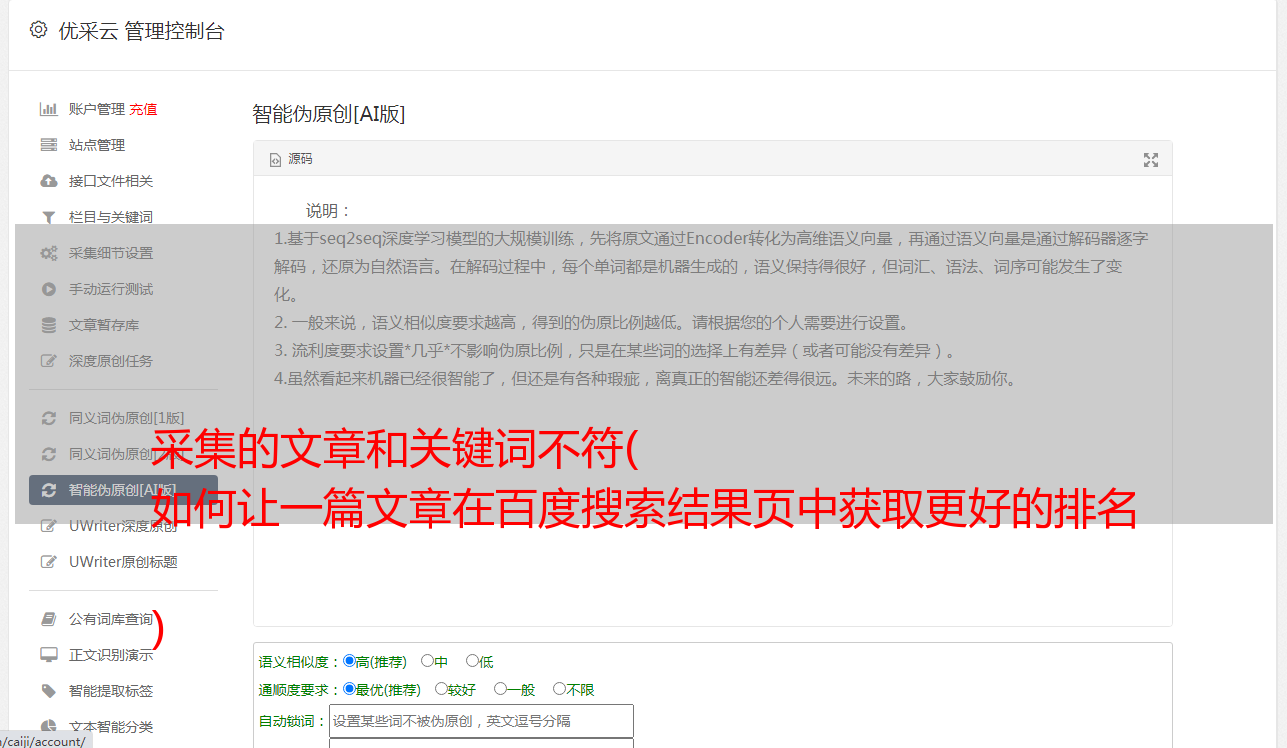Focus the 自动锁词 input field

point(481,721)
